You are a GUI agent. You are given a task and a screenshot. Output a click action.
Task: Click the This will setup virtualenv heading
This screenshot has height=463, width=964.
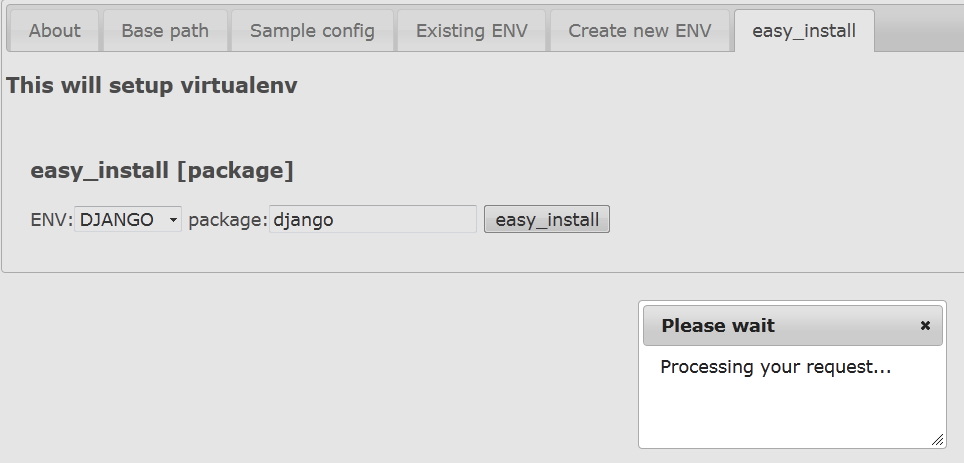point(152,85)
